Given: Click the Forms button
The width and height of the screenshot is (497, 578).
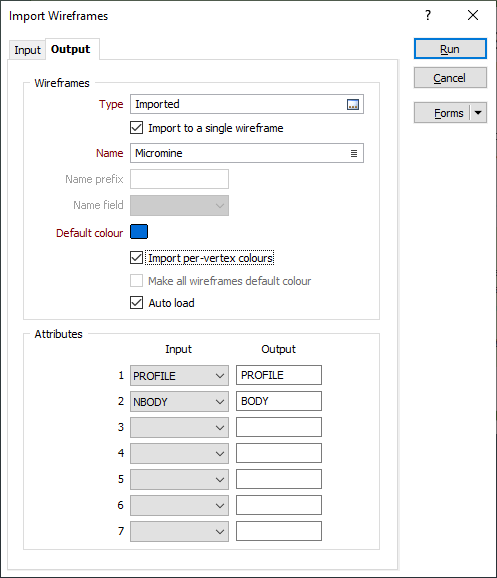Looking at the screenshot, I should pyautogui.click(x=442, y=113).
